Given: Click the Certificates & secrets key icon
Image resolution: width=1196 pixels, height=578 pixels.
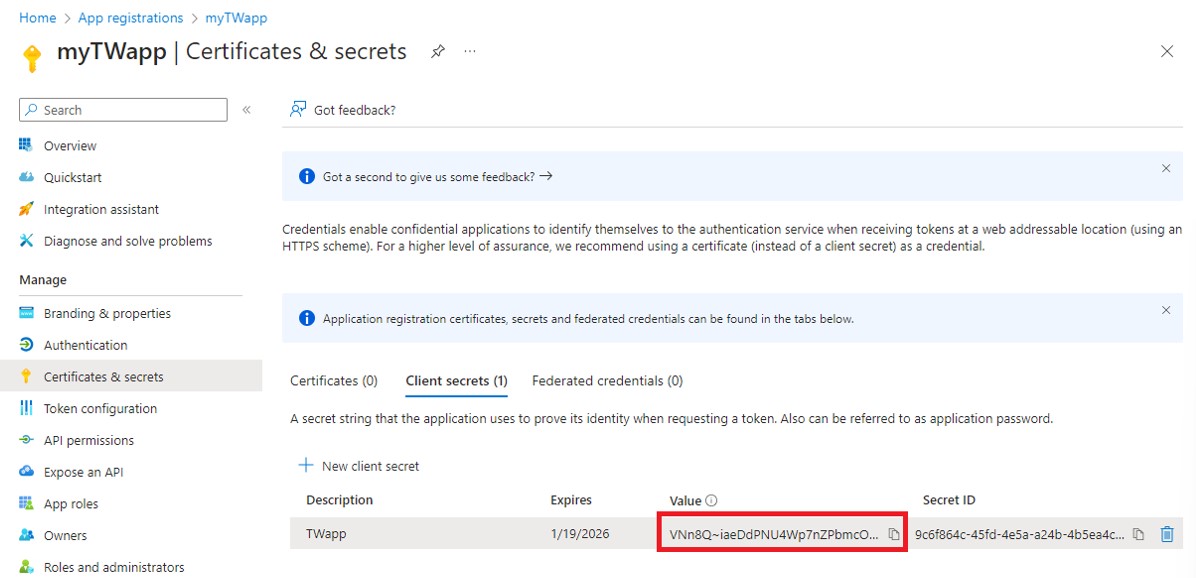Looking at the screenshot, I should (27, 377).
